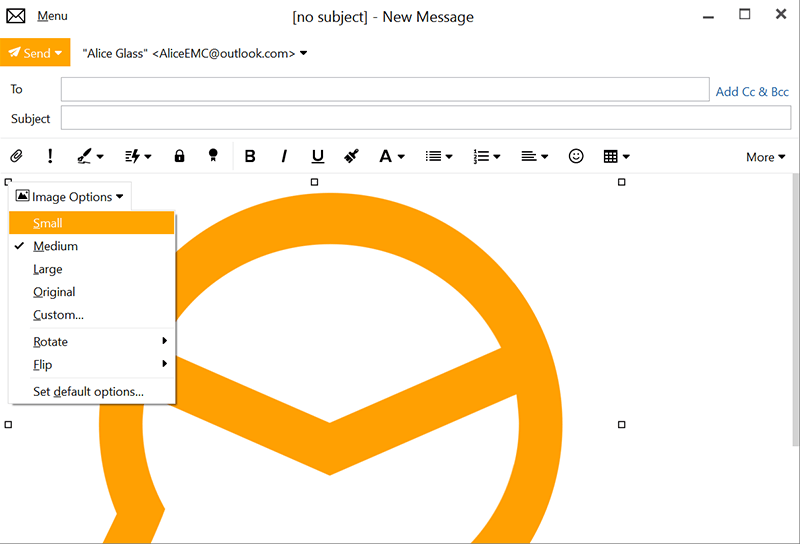Open the Rotate submenu

click(92, 341)
